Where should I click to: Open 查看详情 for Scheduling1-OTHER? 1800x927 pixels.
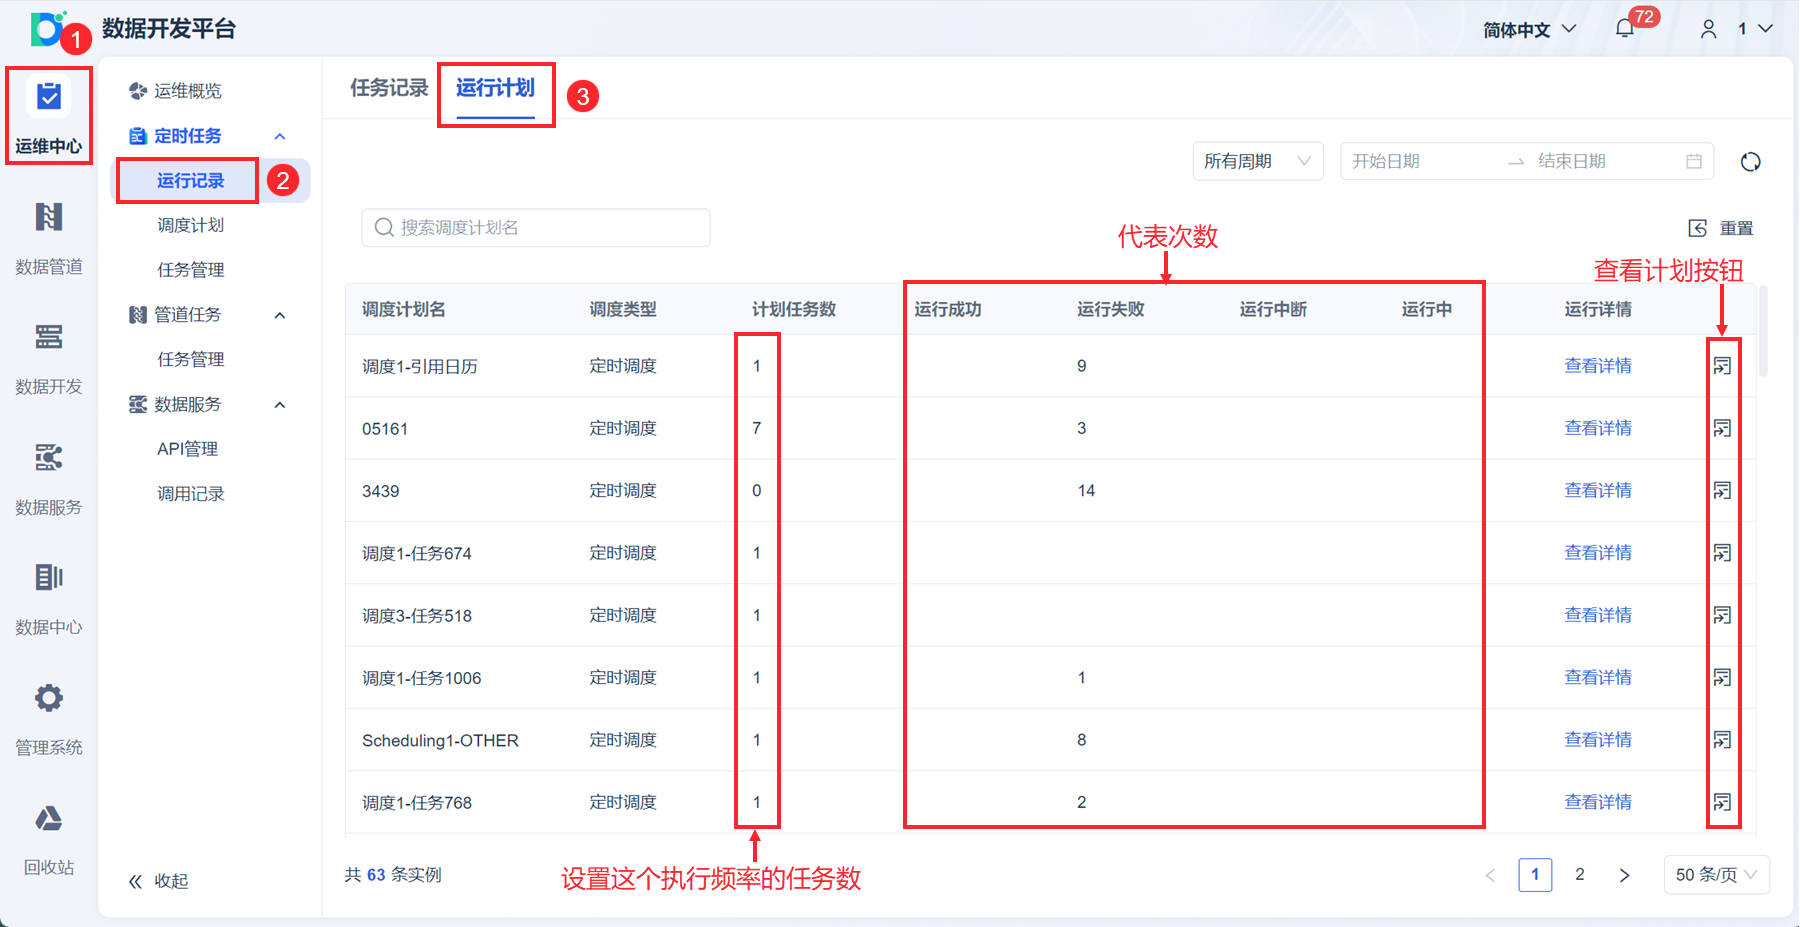1598,740
